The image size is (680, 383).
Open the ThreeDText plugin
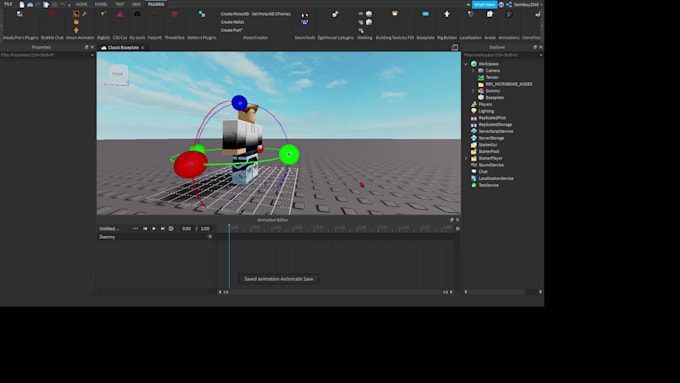tap(174, 14)
